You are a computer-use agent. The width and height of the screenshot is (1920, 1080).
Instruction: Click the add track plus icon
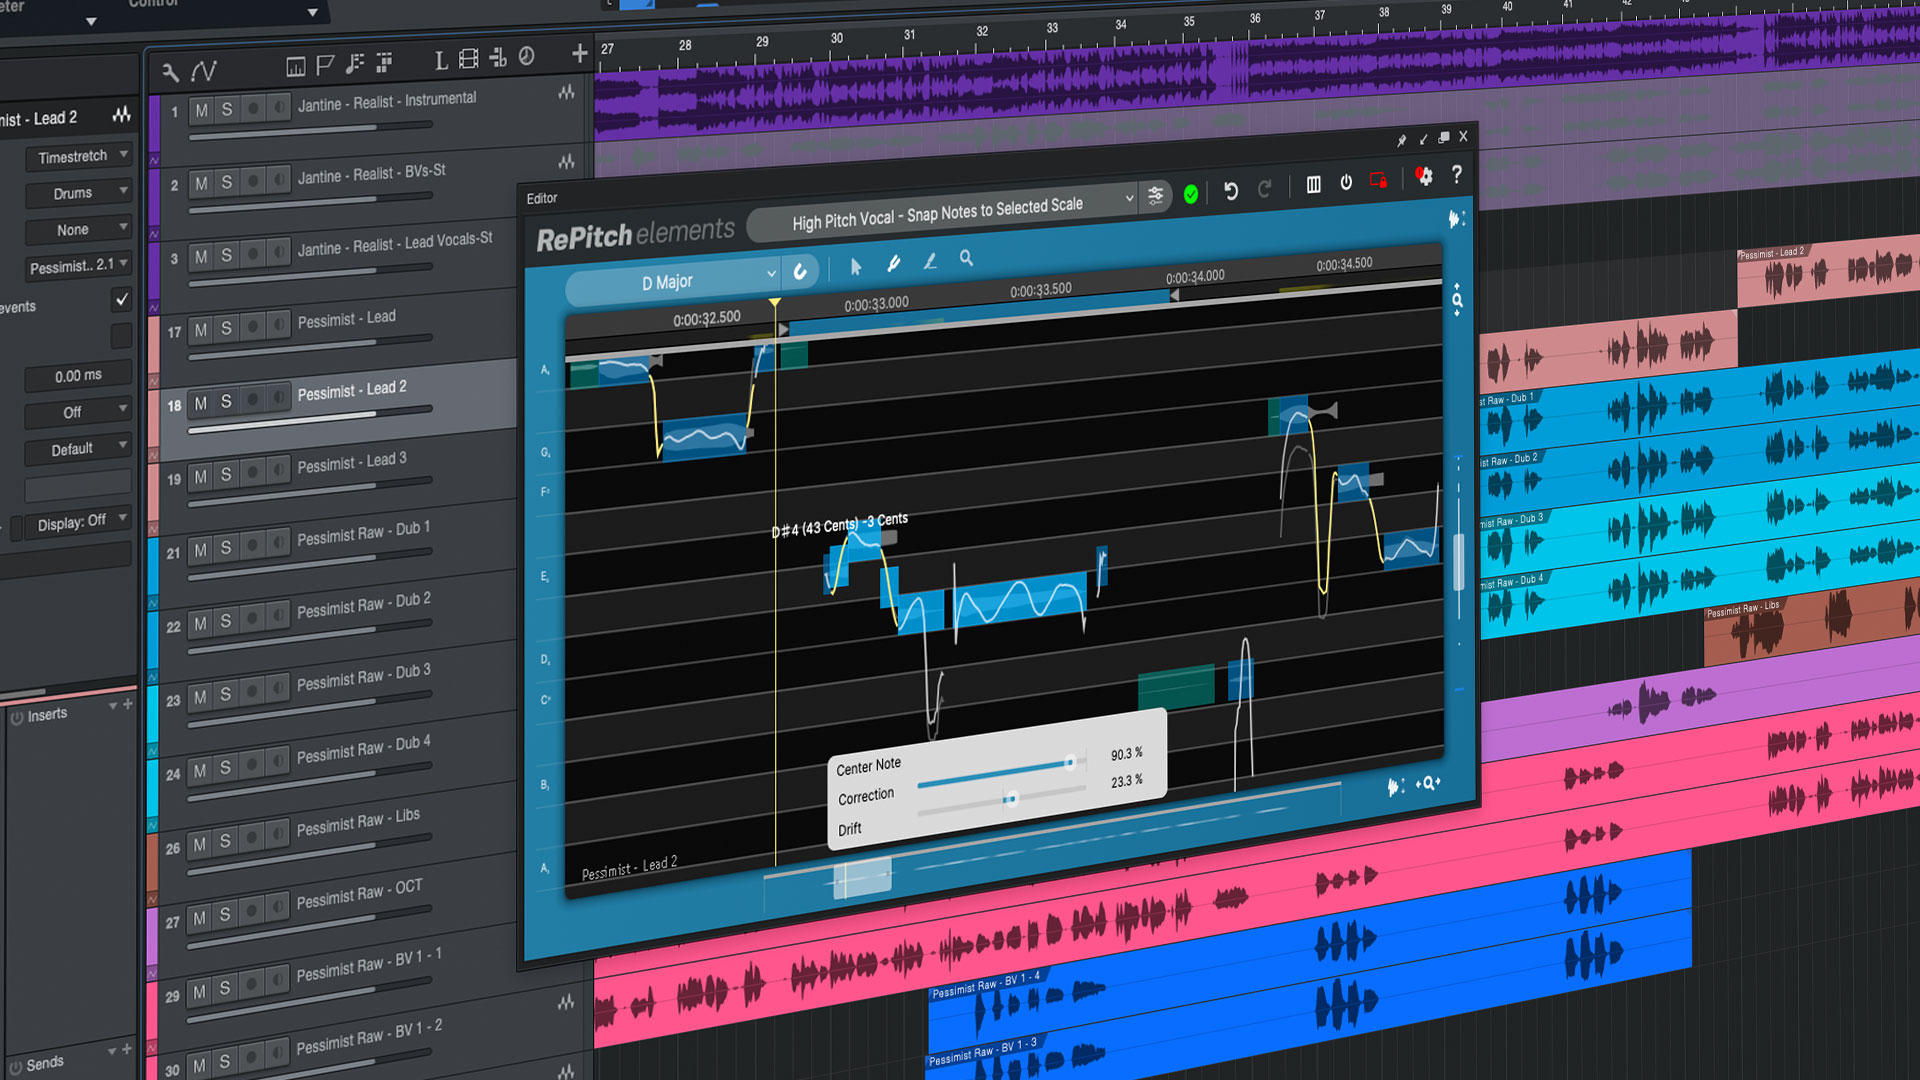point(579,55)
